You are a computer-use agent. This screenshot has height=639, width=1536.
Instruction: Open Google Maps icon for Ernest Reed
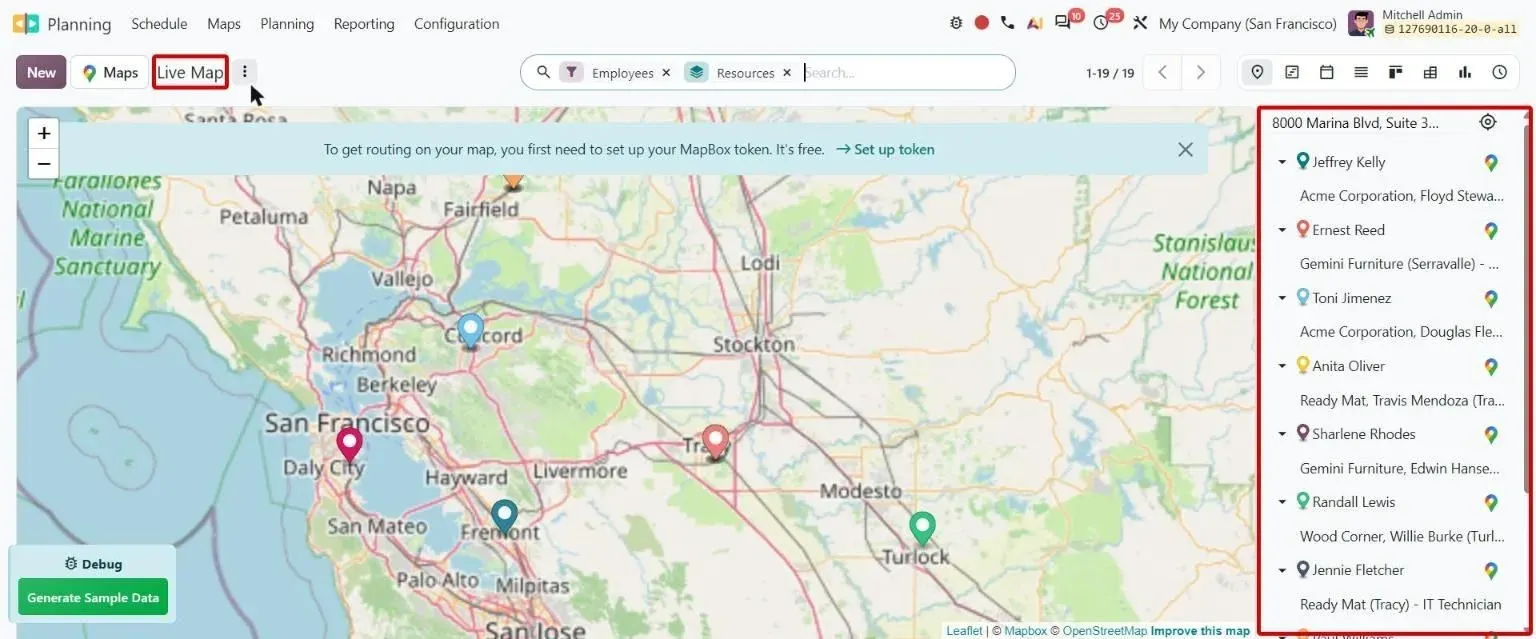point(1491,230)
